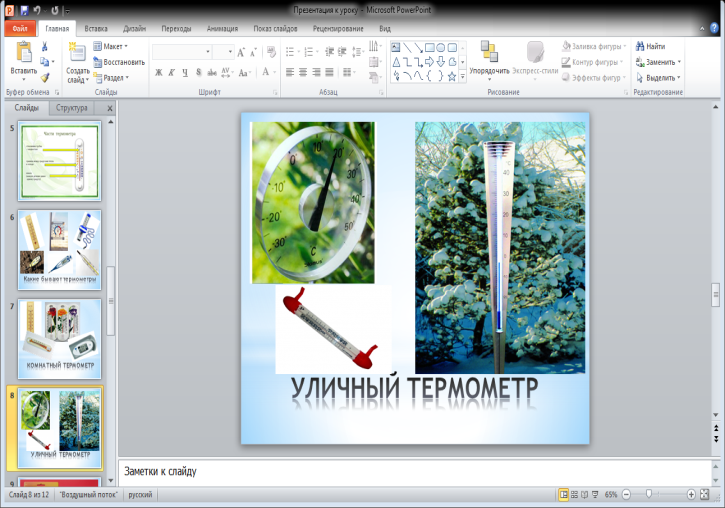The image size is (725, 508).
Task: Open the Анимация ribbon tab
Action: point(222,29)
